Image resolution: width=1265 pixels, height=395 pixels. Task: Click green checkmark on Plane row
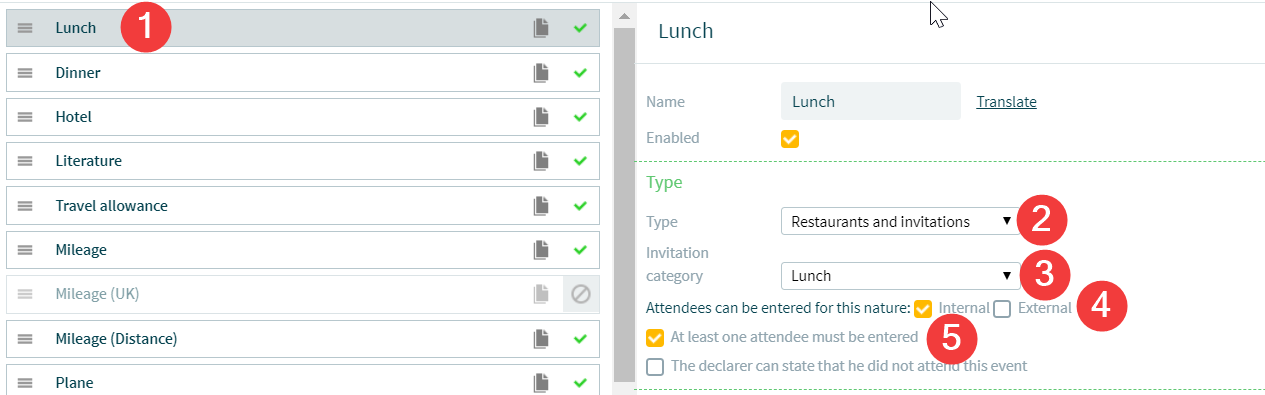click(580, 382)
